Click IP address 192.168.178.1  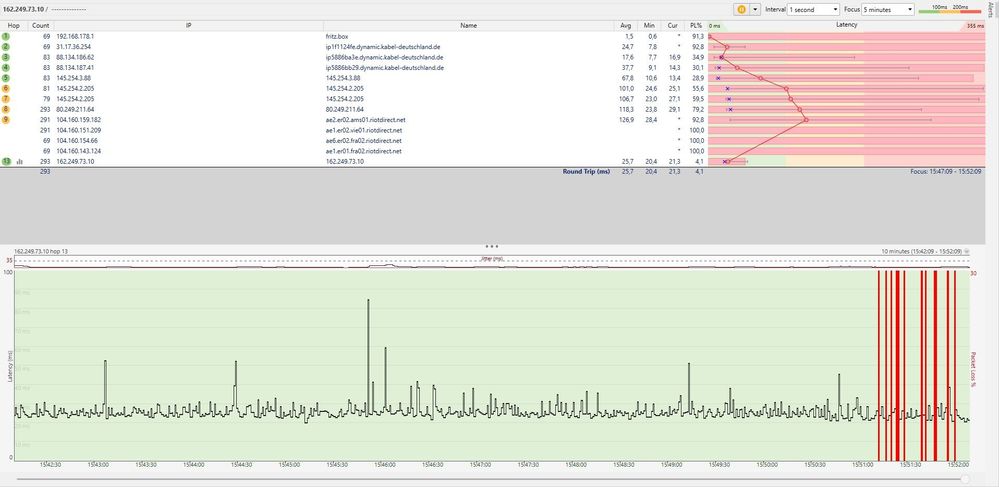point(75,36)
